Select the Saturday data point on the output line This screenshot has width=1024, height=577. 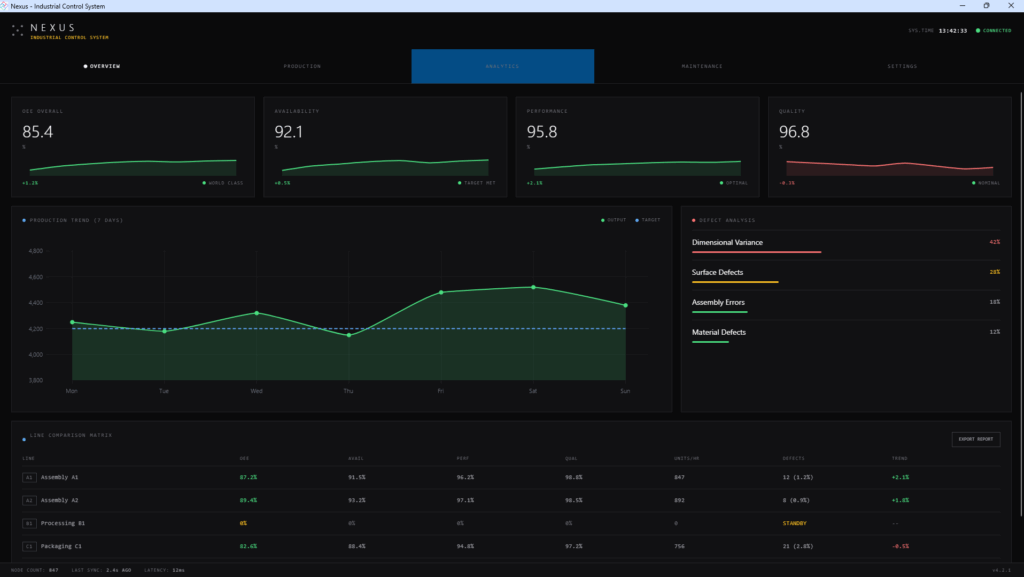pyautogui.click(x=533, y=286)
